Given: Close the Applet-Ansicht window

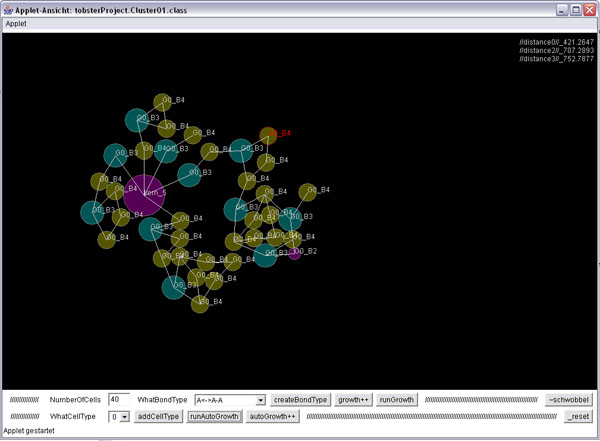Looking at the screenshot, I should click(x=589, y=10).
